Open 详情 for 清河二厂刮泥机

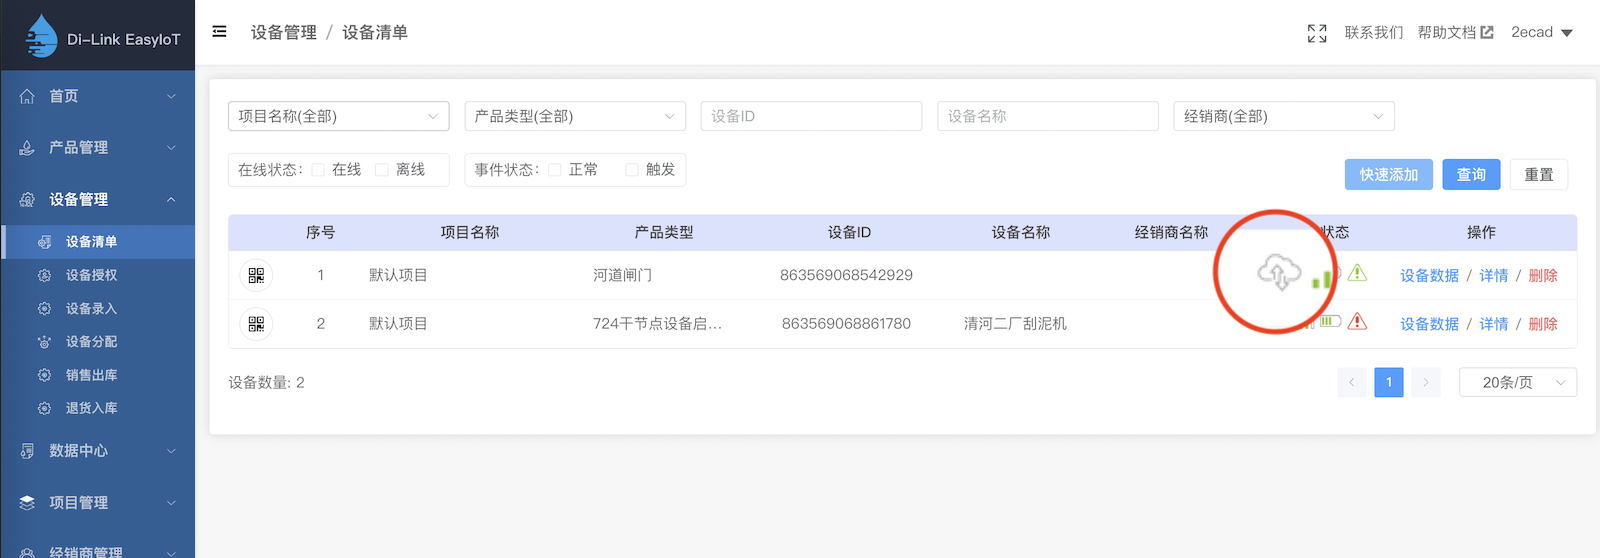click(x=1494, y=324)
